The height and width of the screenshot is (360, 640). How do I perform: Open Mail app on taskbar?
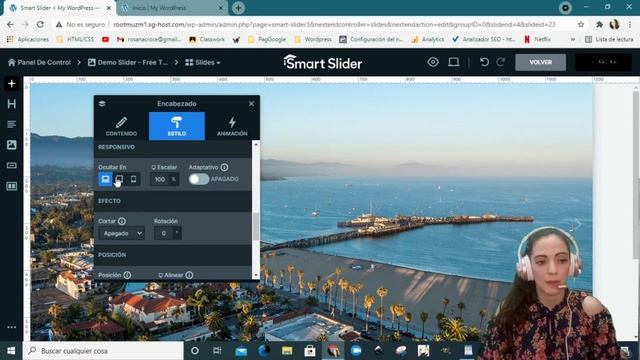click(241, 351)
